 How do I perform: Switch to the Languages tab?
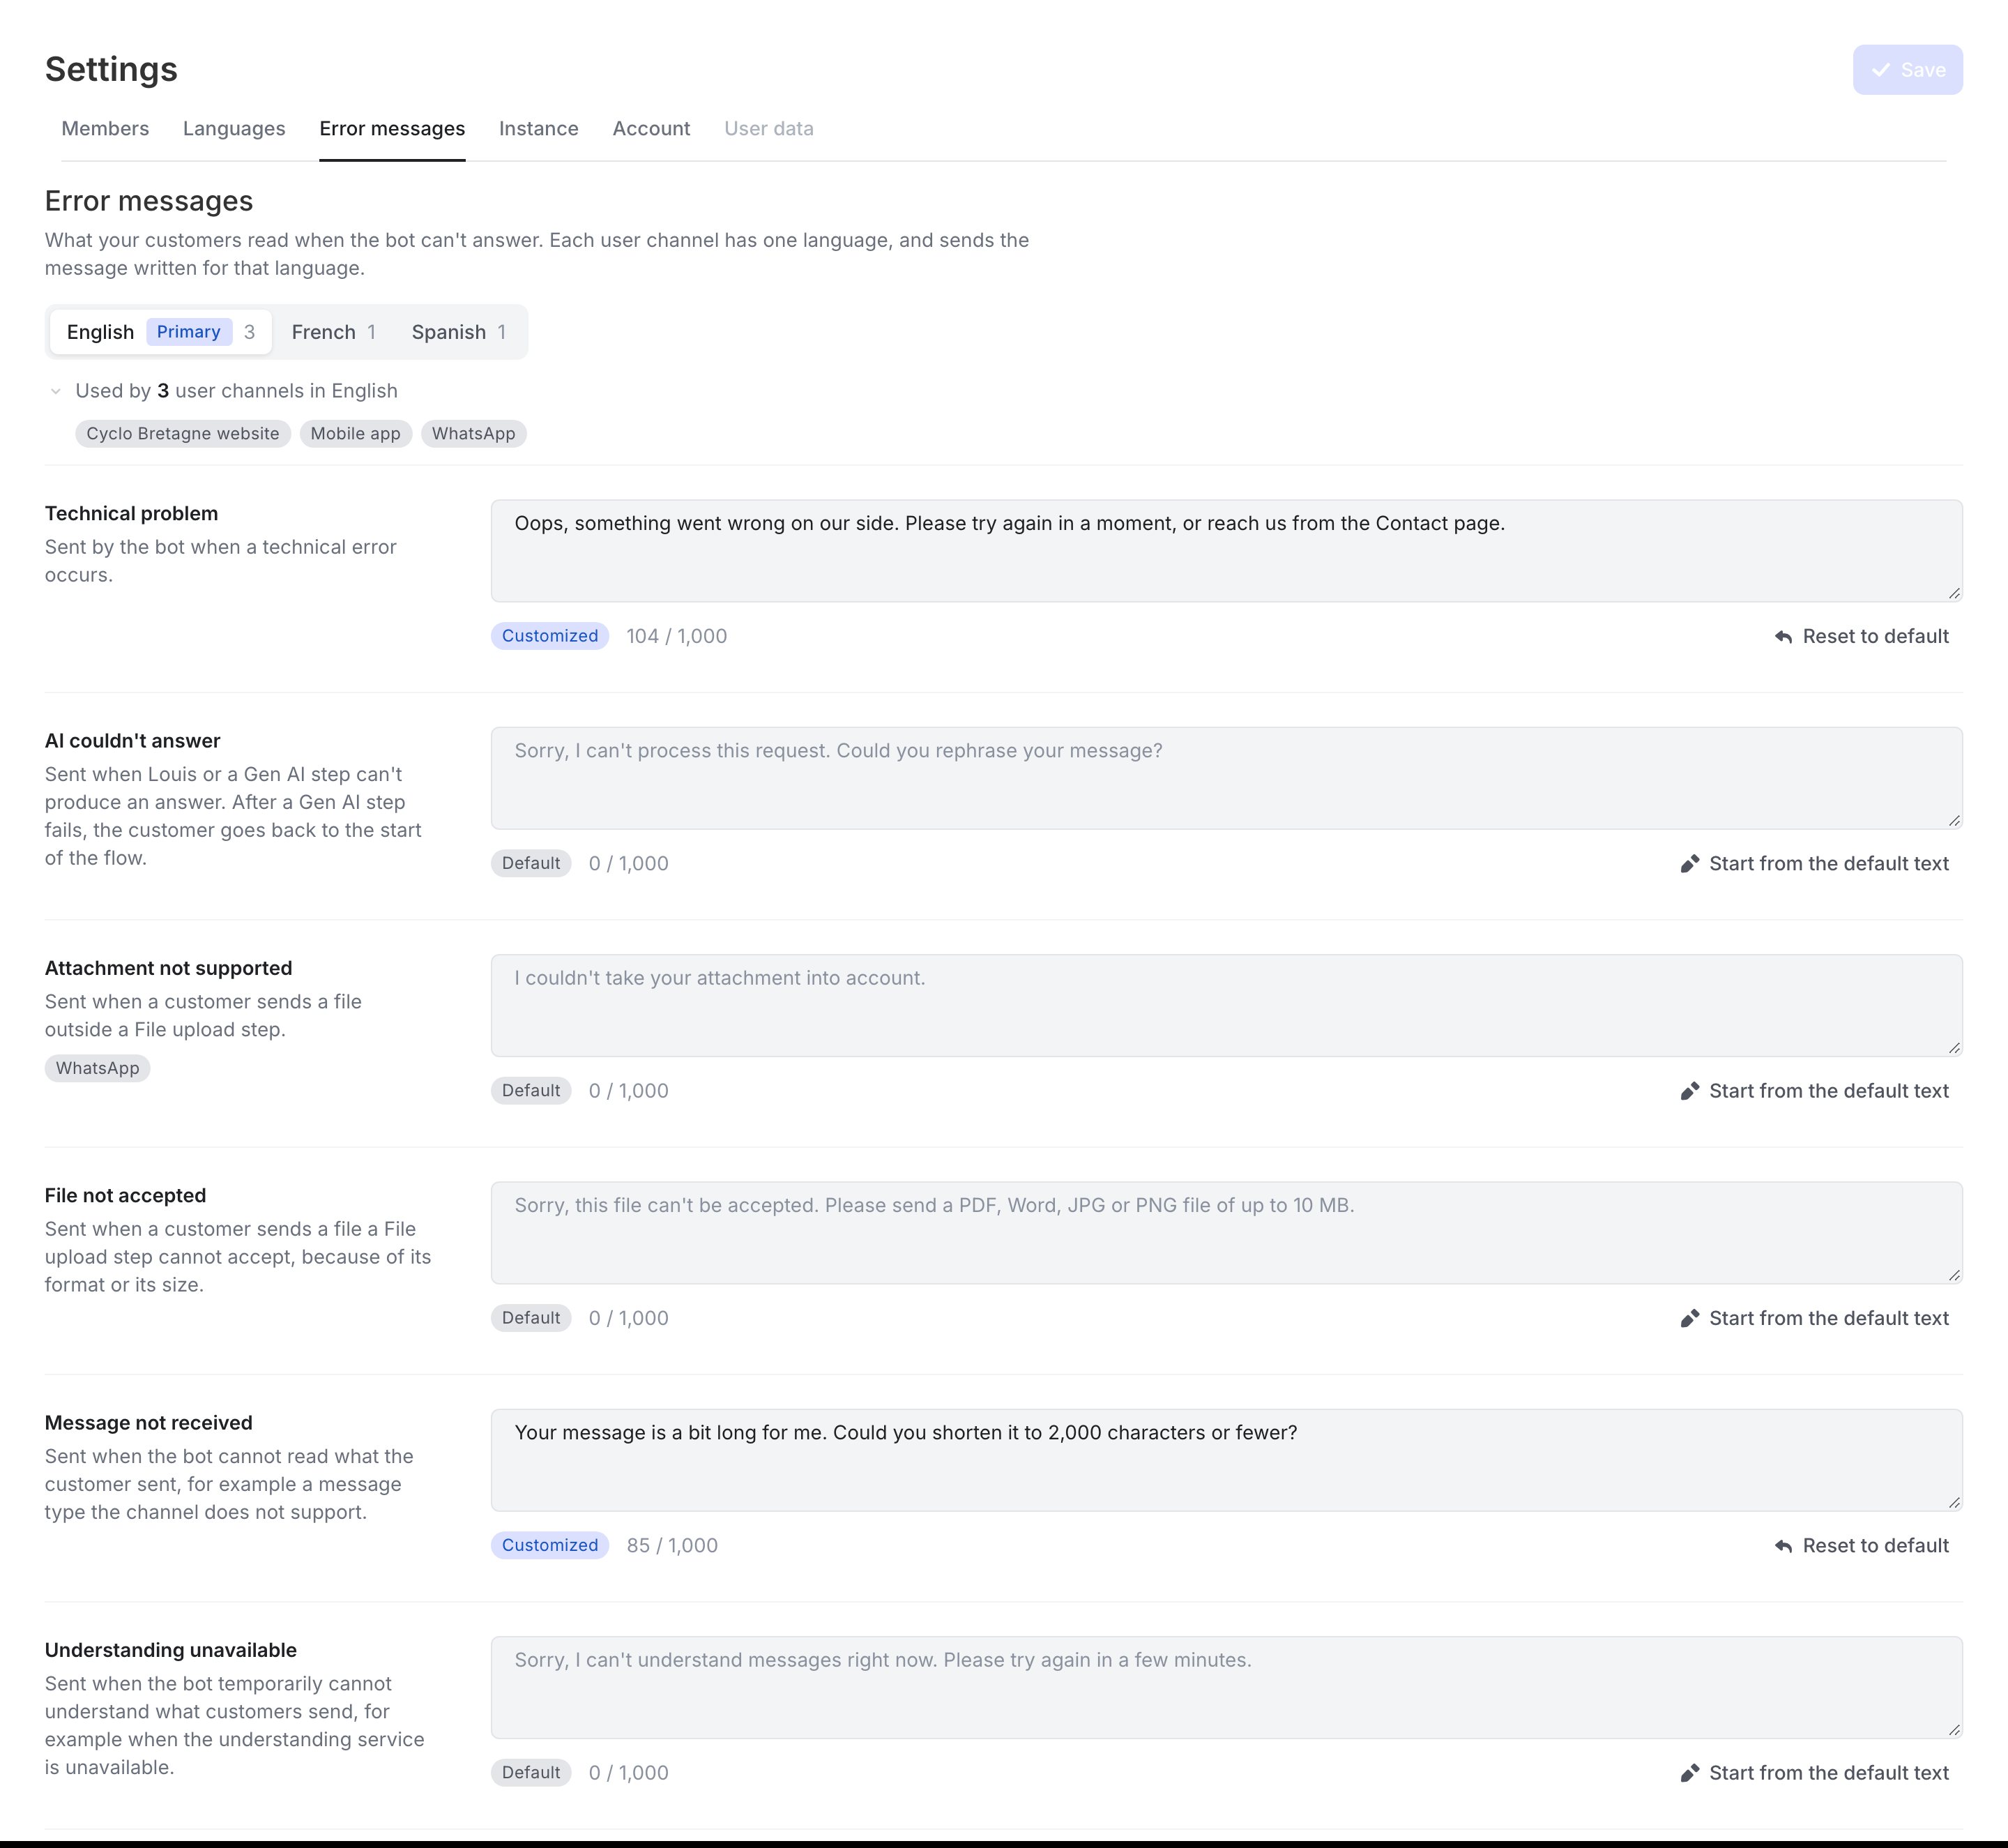[234, 129]
